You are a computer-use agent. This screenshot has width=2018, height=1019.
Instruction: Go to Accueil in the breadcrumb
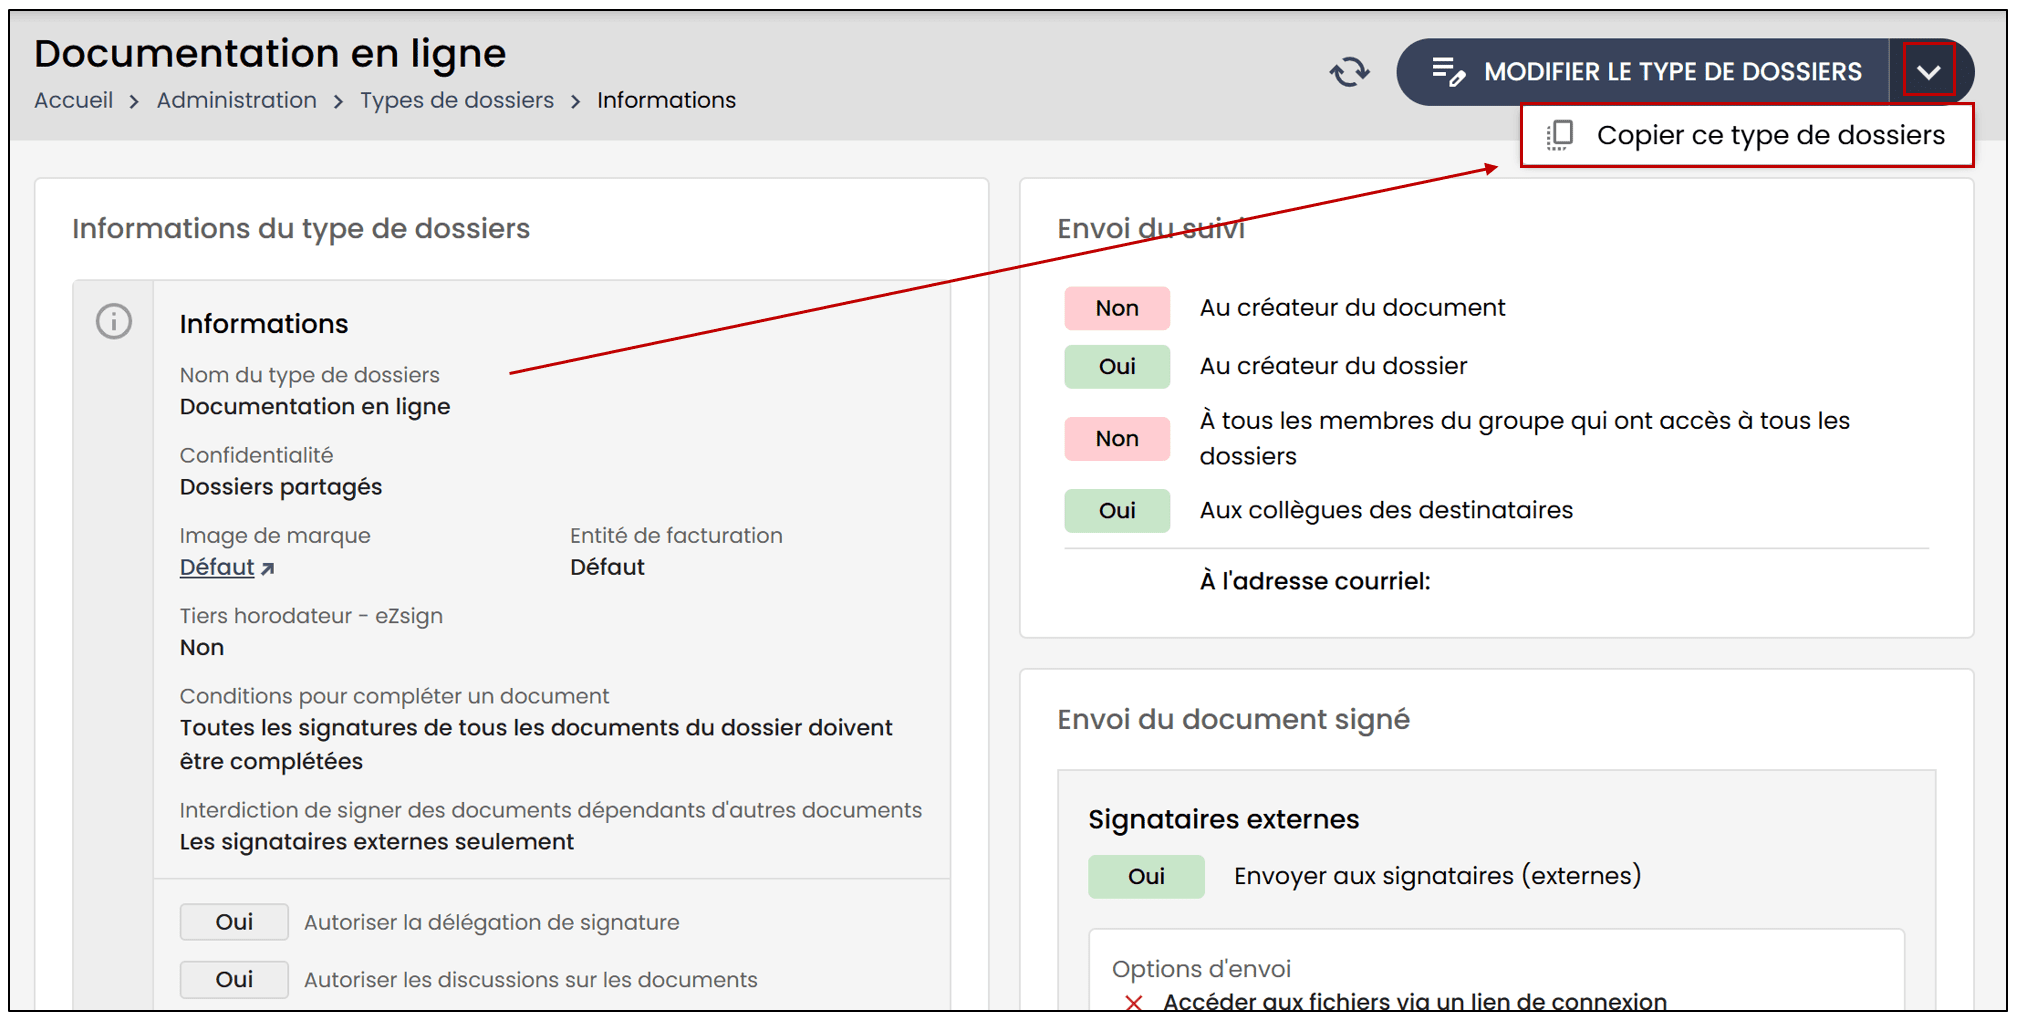click(x=73, y=101)
